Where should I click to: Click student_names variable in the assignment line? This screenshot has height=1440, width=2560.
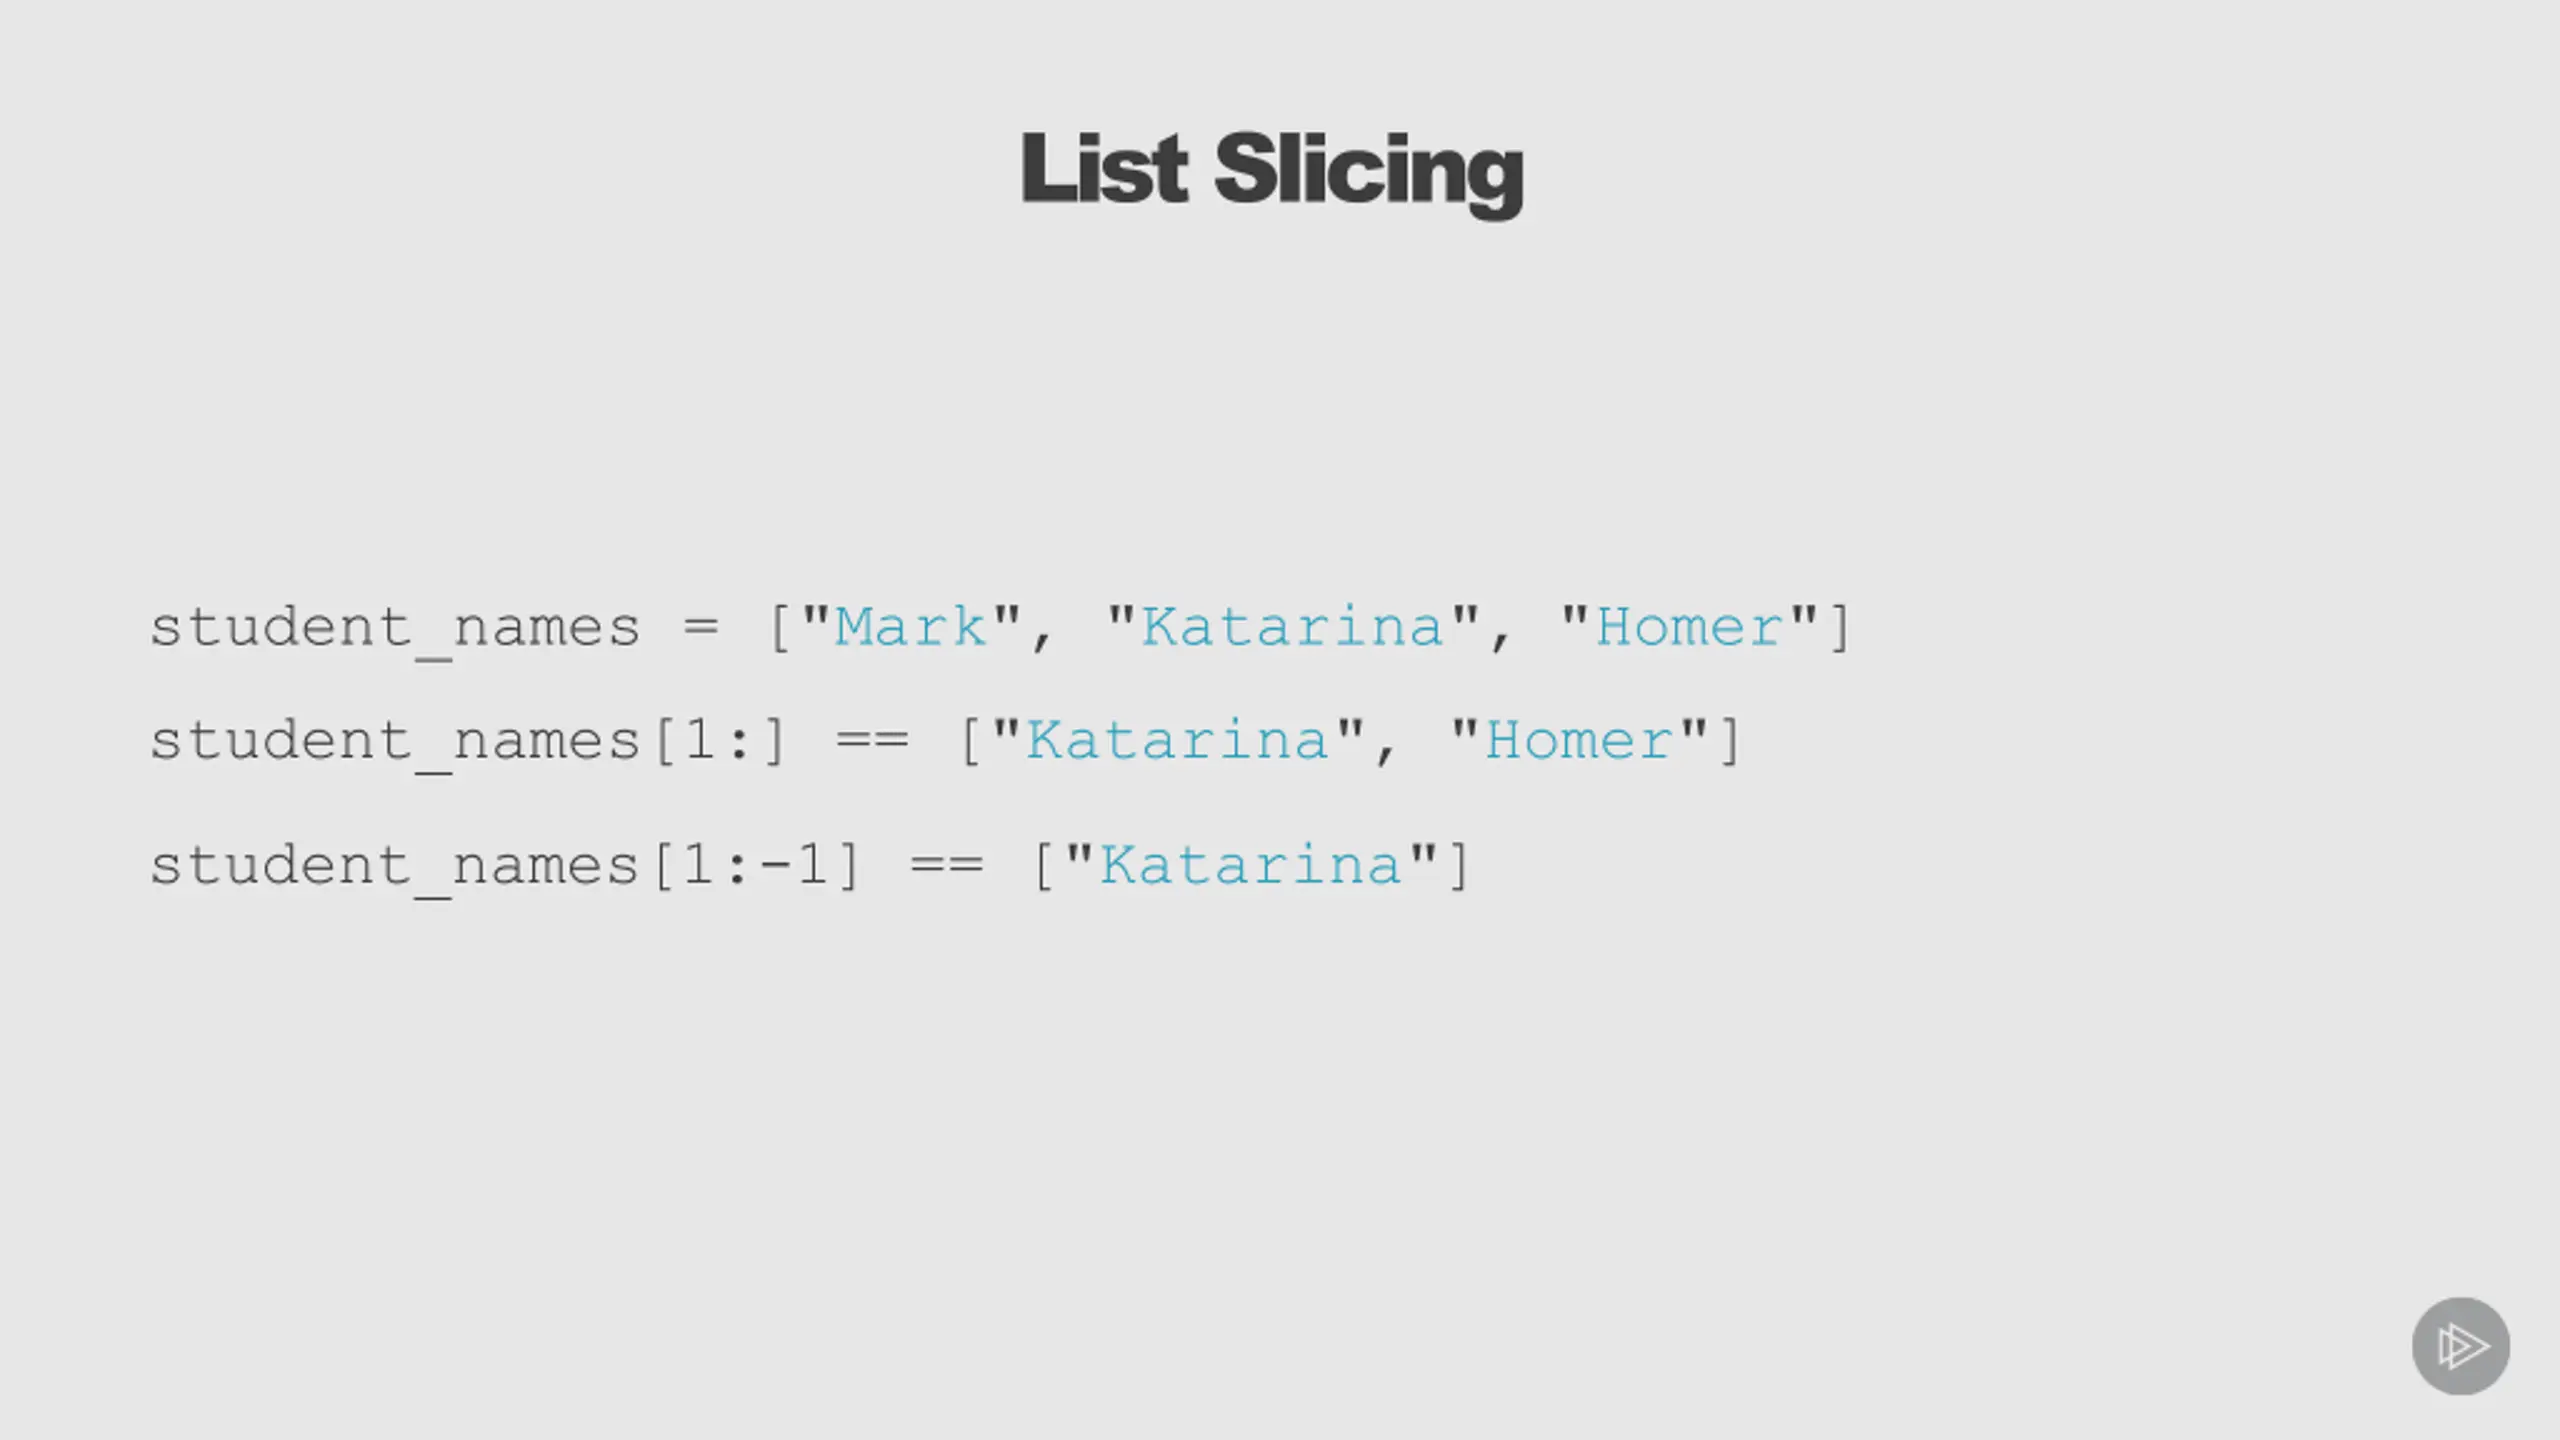point(395,630)
